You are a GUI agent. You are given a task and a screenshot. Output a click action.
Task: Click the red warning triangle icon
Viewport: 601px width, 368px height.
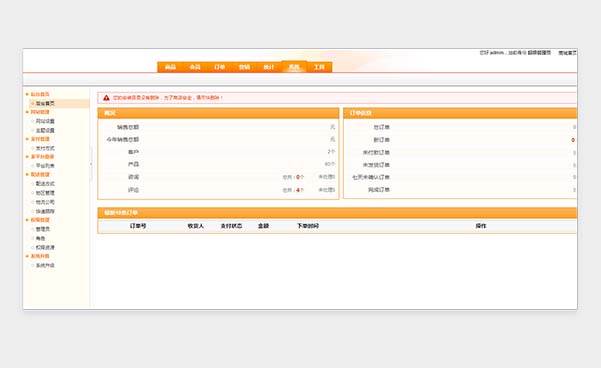click(106, 98)
